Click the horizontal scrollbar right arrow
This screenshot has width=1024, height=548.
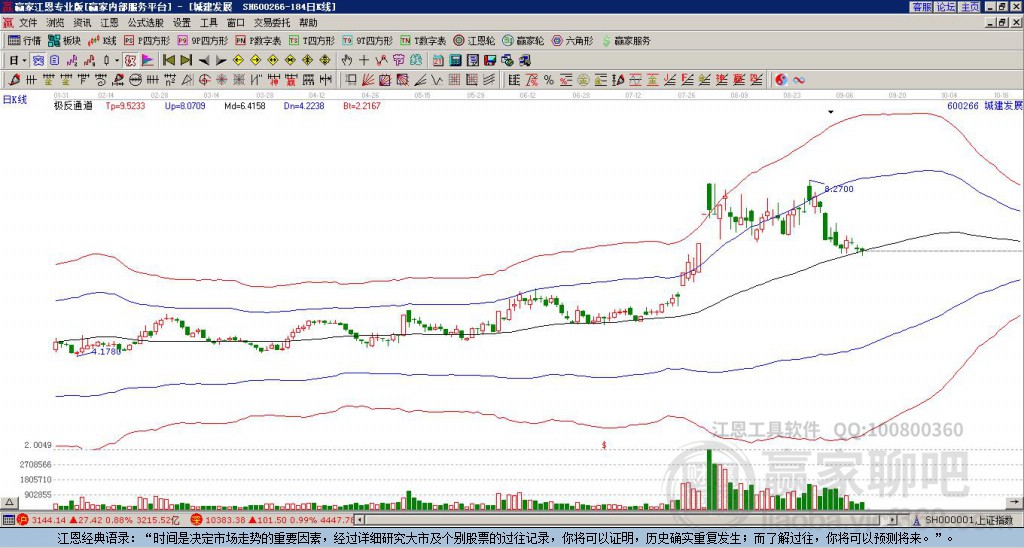(x=893, y=520)
